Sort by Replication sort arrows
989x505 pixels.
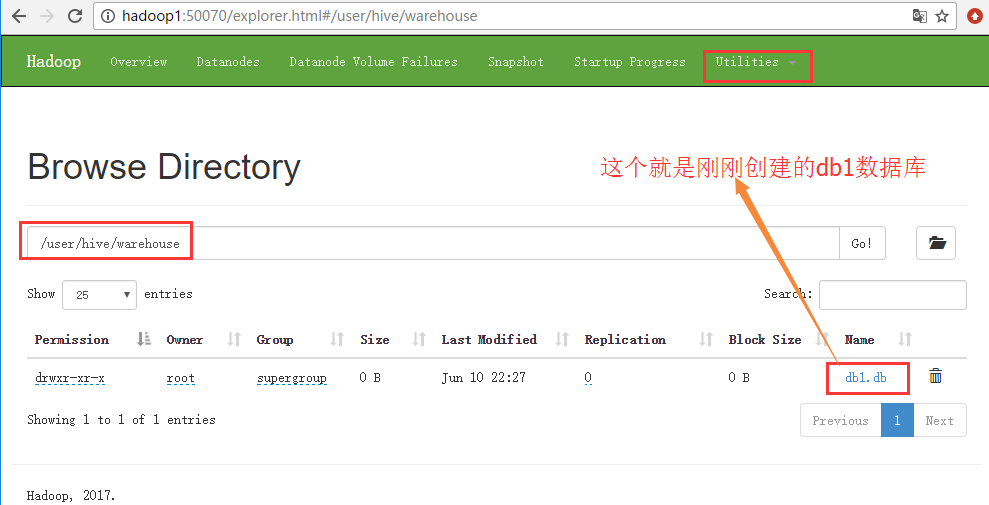pyautogui.click(x=706, y=339)
